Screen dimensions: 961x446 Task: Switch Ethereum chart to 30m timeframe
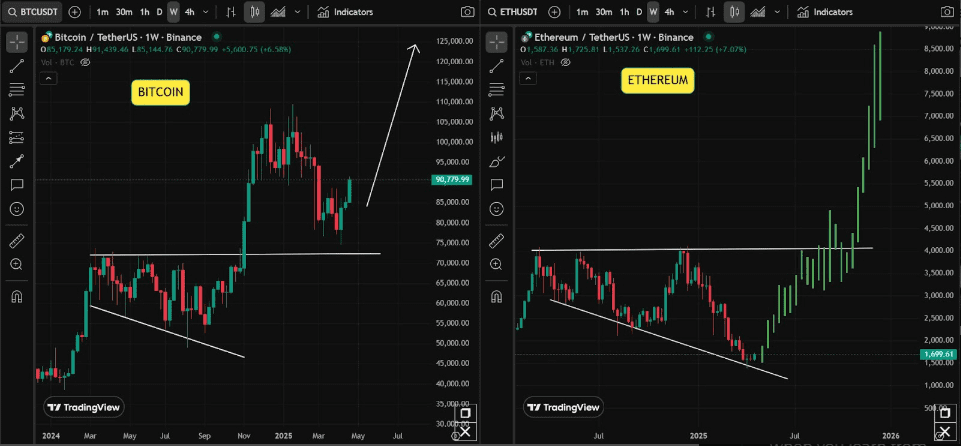point(603,12)
